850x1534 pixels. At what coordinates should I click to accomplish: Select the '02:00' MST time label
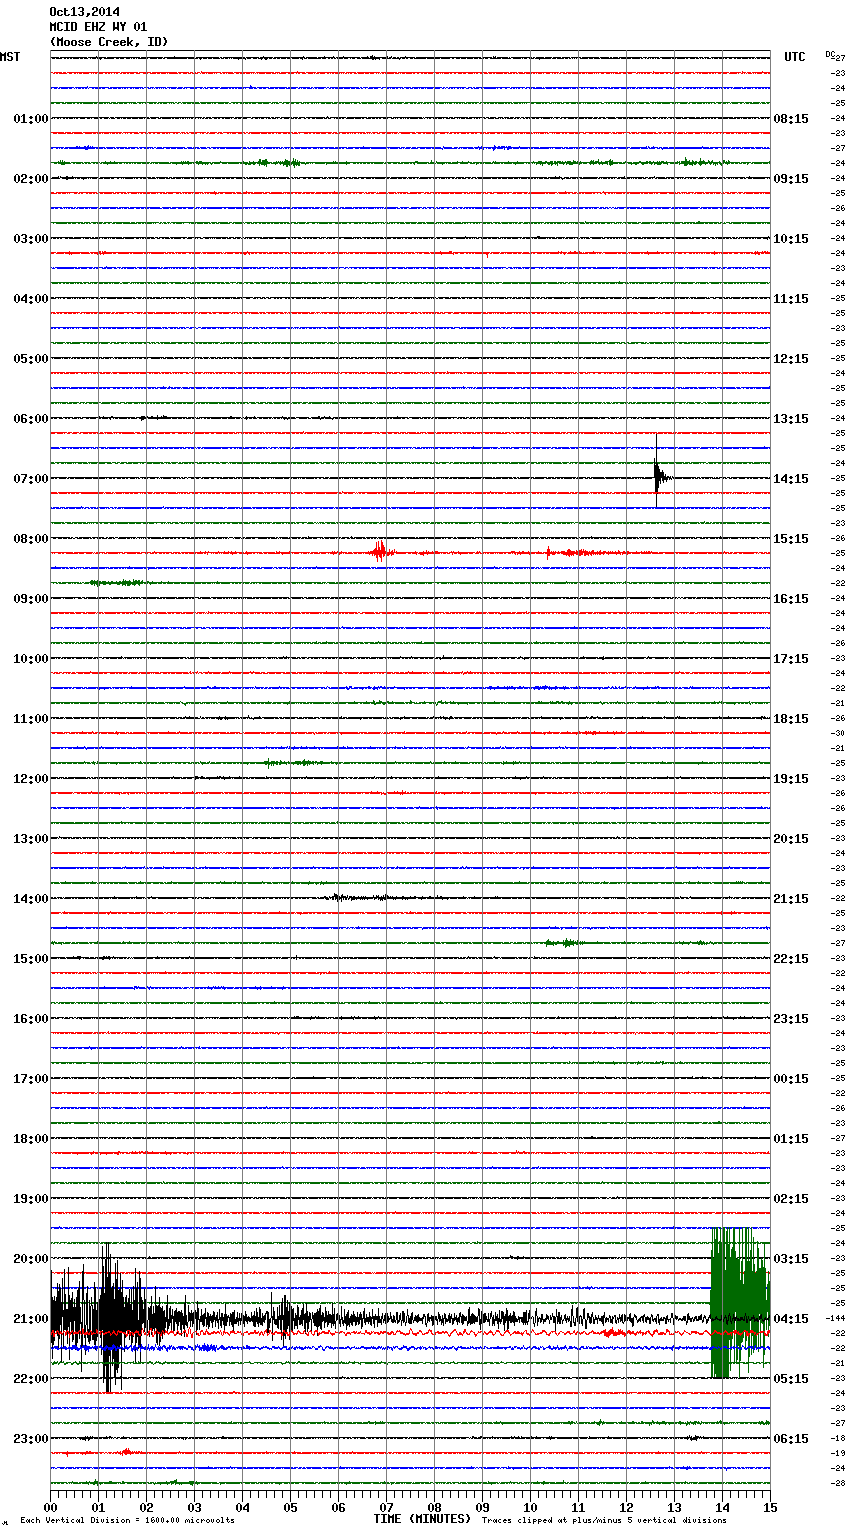31,179
